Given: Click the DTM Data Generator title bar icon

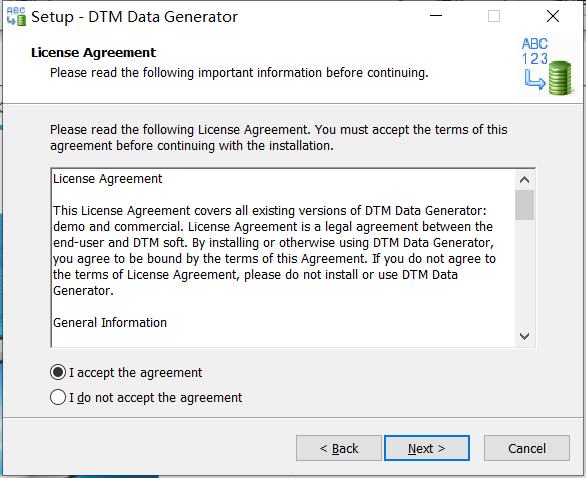Looking at the screenshot, I should point(16,17).
